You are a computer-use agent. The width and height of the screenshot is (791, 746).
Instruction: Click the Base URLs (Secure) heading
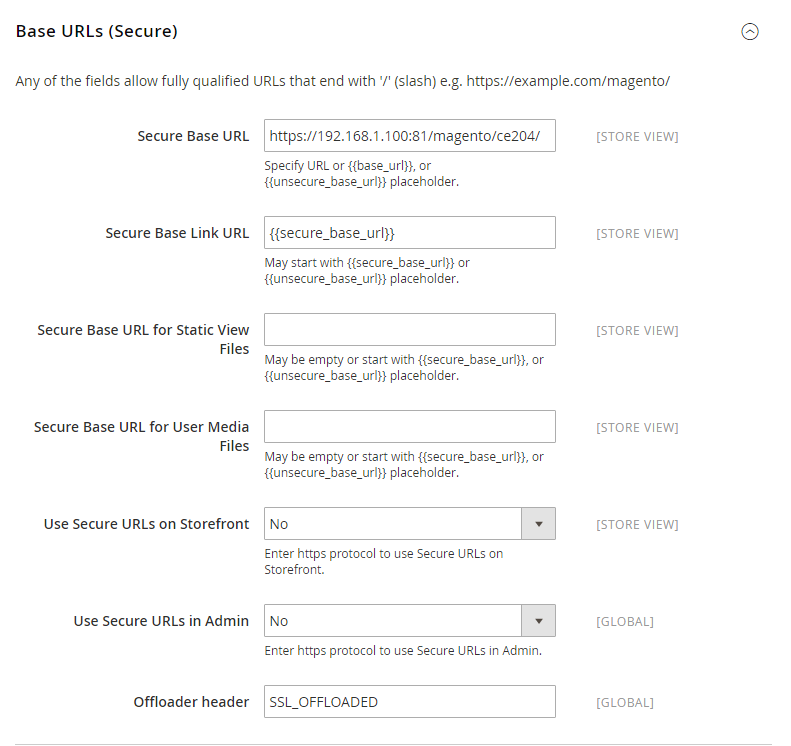[97, 31]
